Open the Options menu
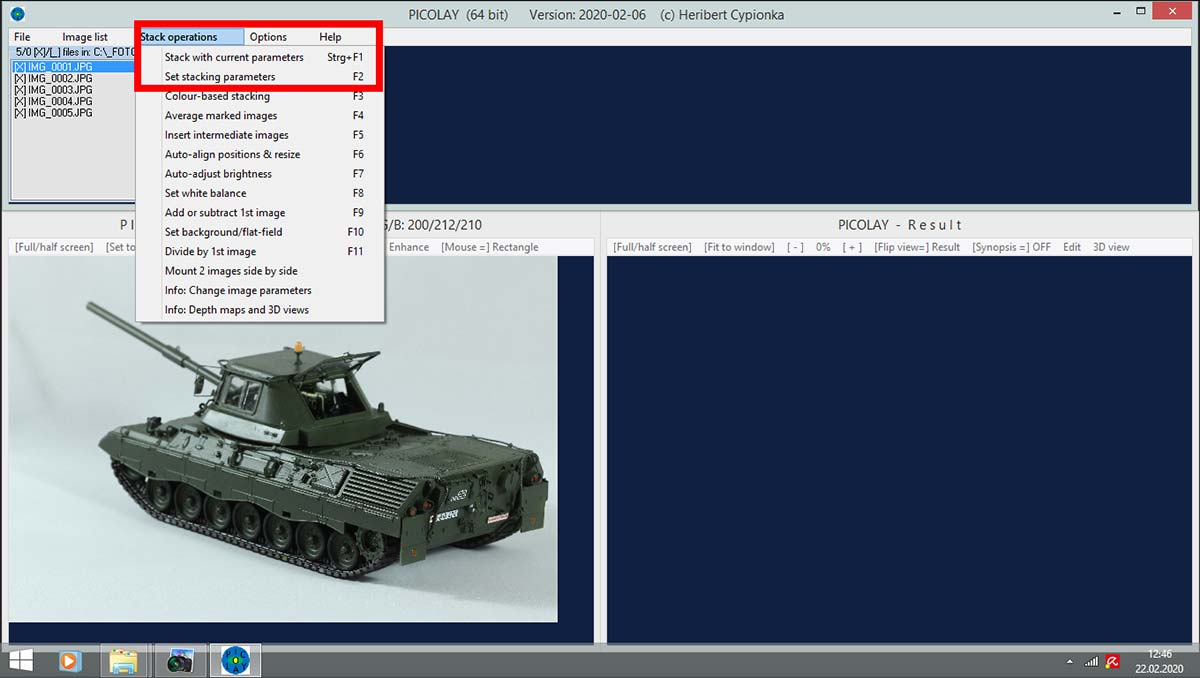Viewport: 1200px width, 678px height. pos(268,37)
